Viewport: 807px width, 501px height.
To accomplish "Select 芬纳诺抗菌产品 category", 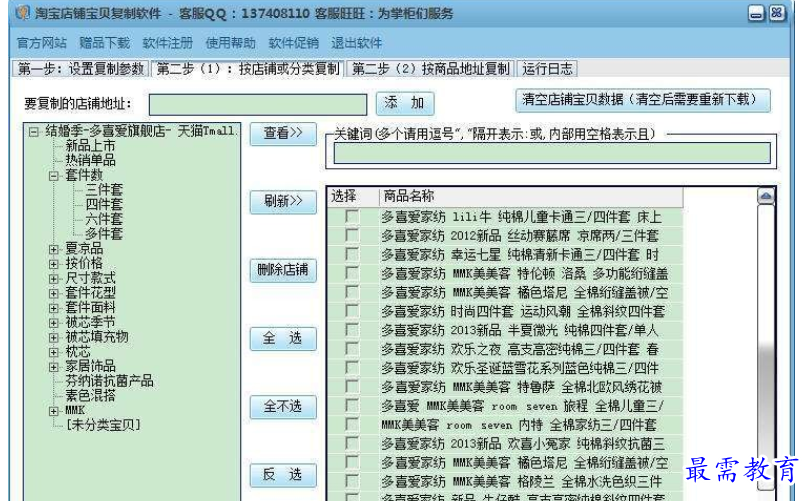I will [x=109, y=381].
